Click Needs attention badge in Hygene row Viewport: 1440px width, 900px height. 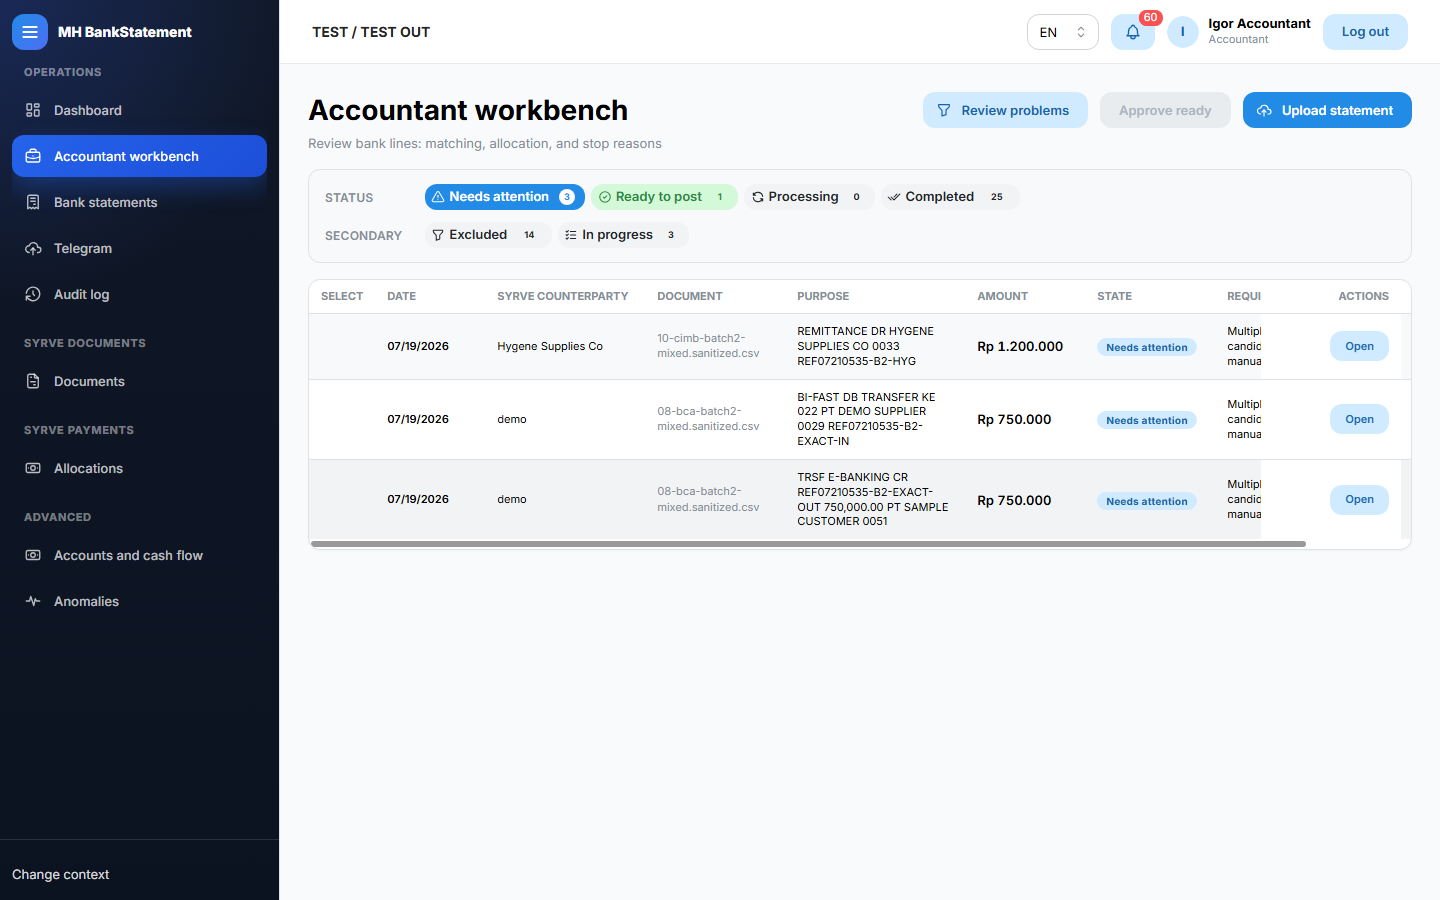[x=1147, y=347]
